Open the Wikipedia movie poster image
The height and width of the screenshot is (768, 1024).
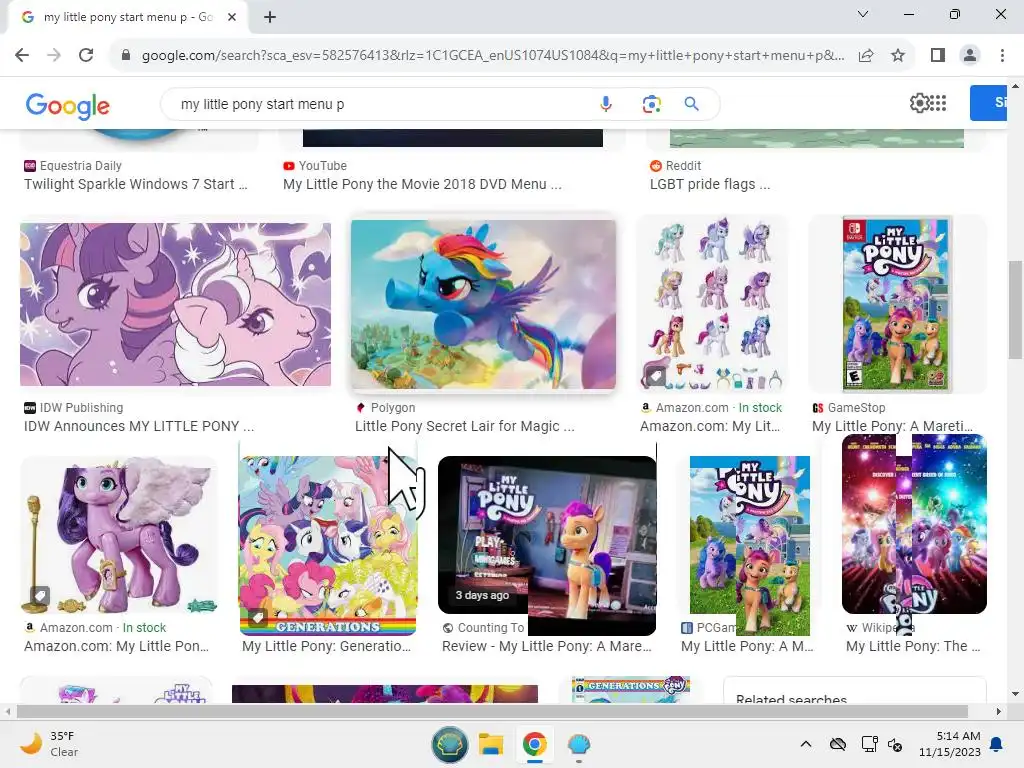pos(914,526)
